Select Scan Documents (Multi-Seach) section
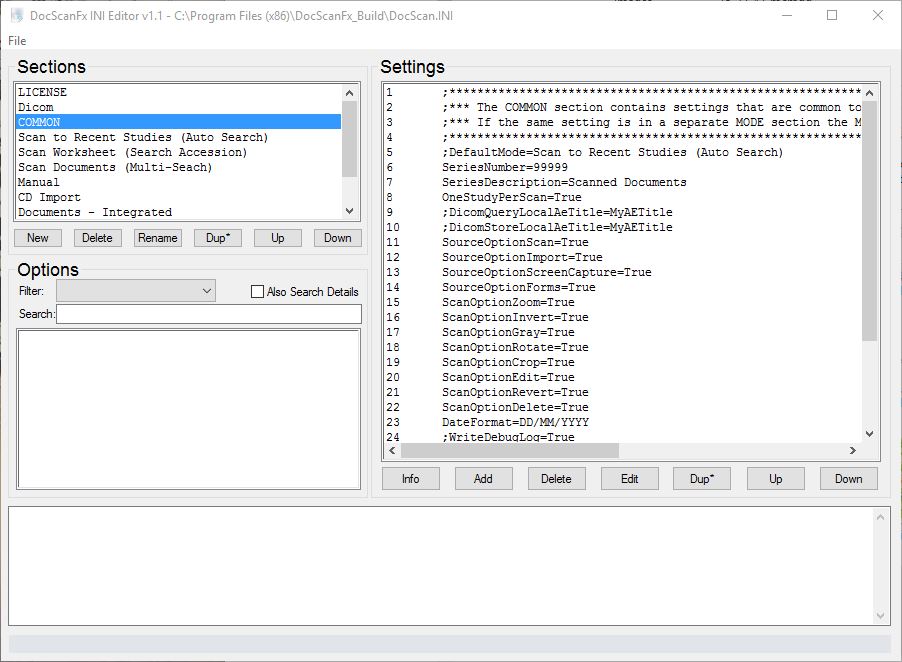This screenshot has height=662, width=902. pos(178,167)
